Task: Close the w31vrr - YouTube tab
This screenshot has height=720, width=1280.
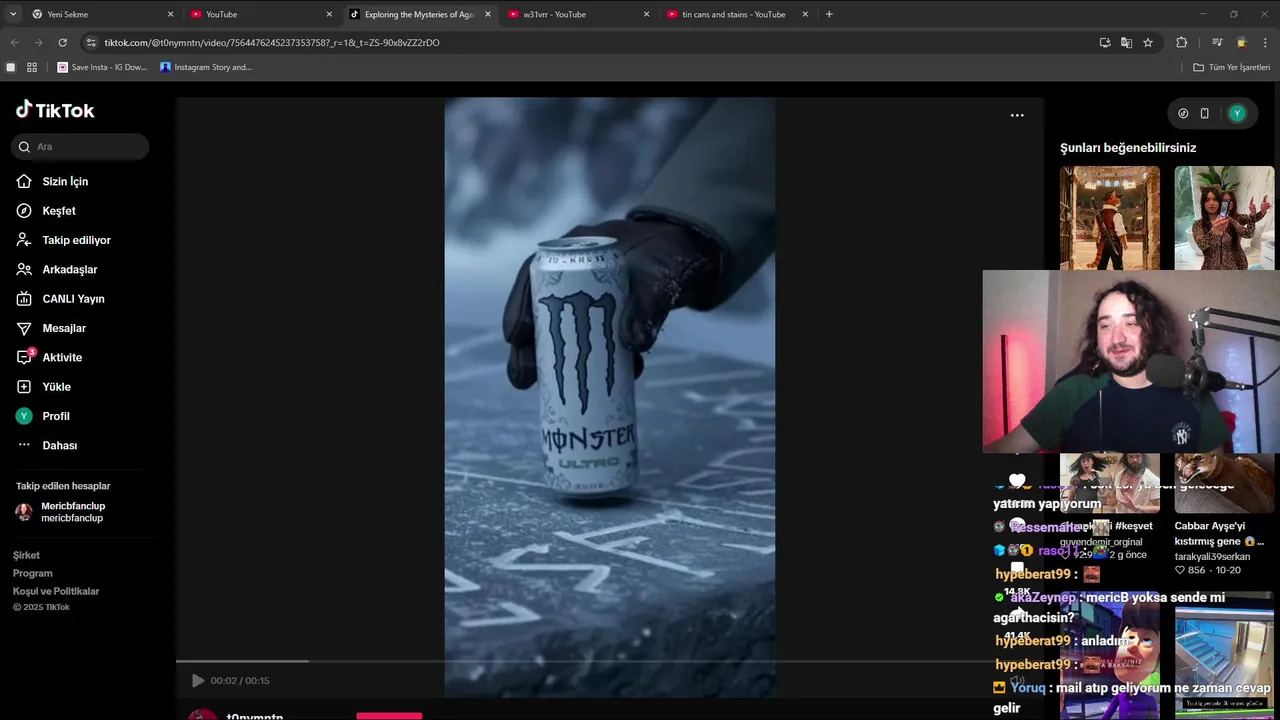Action: coord(647,14)
